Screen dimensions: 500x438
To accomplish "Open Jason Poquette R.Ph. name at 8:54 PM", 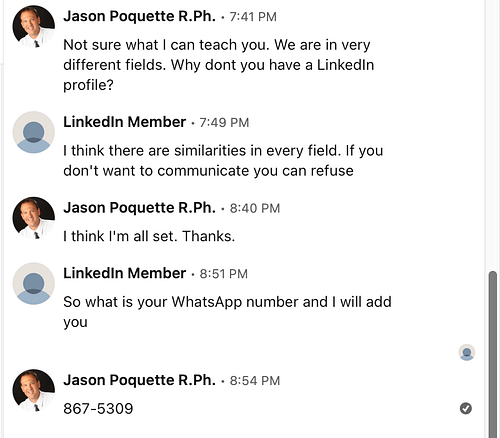I will 139,380.
